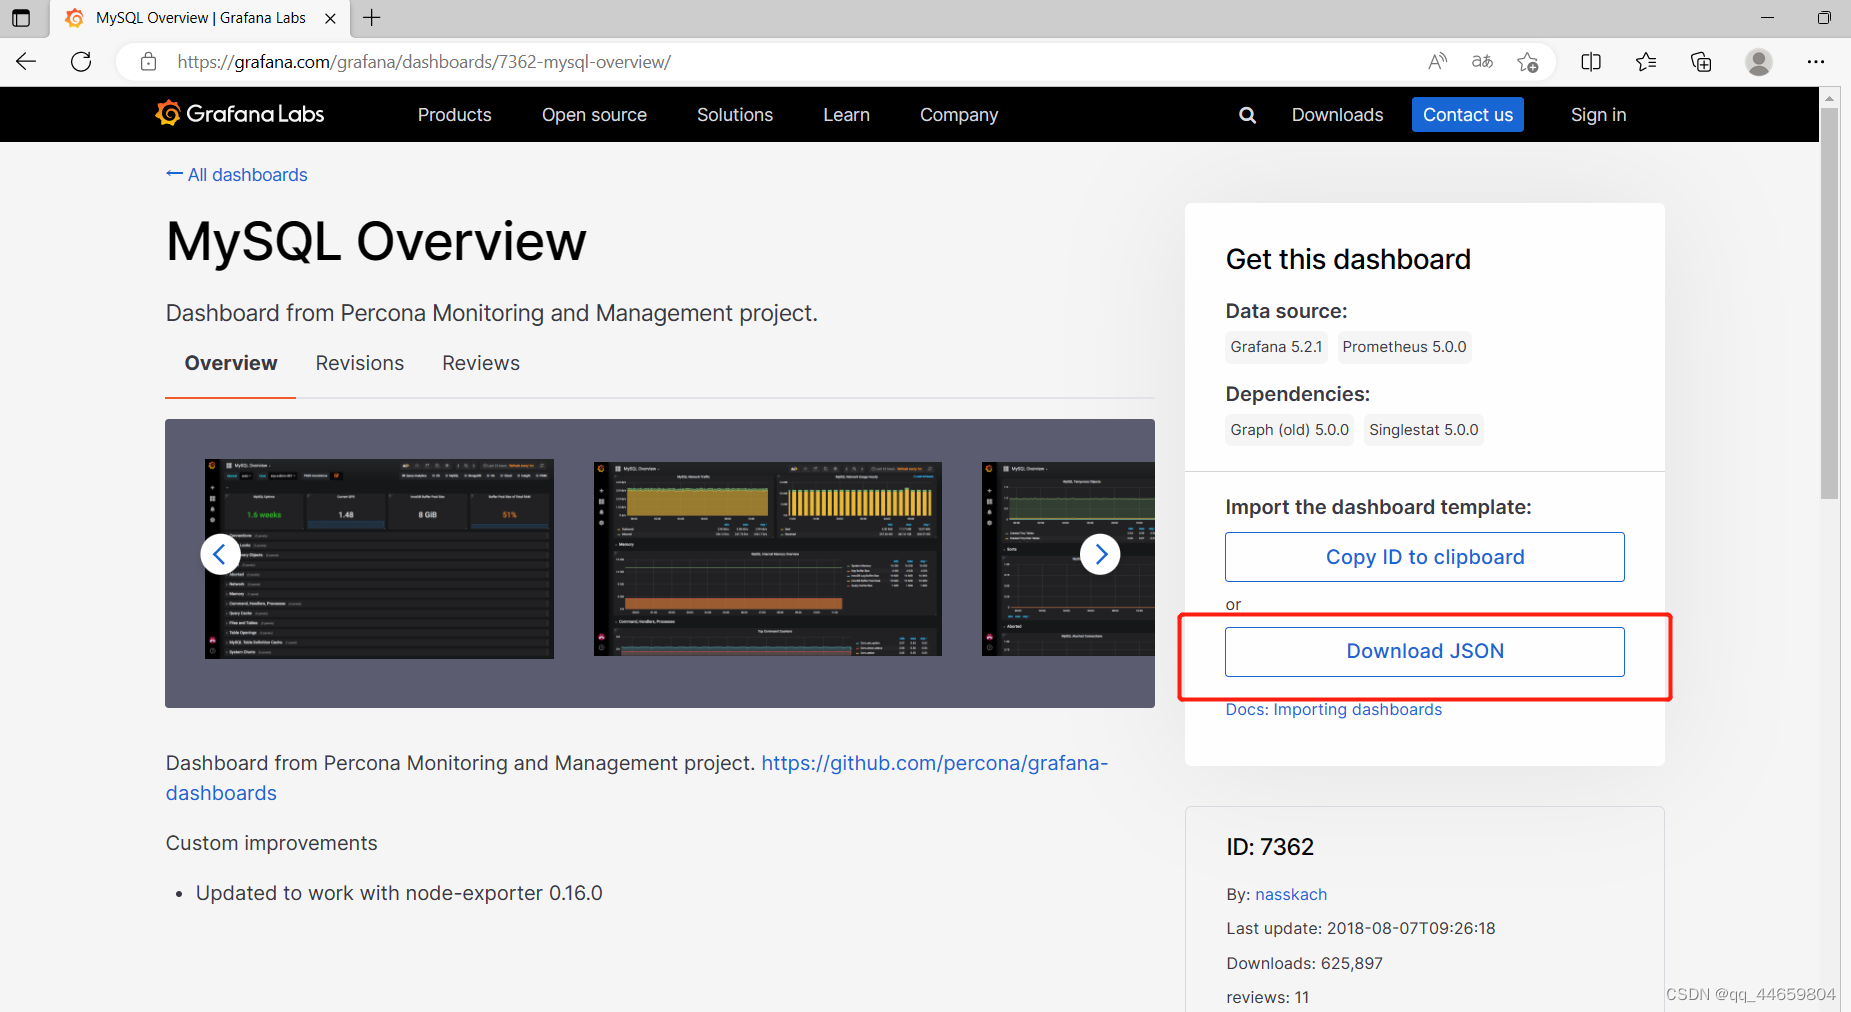Switch to the Revisions tab
This screenshot has width=1851, height=1012.
point(360,363)
